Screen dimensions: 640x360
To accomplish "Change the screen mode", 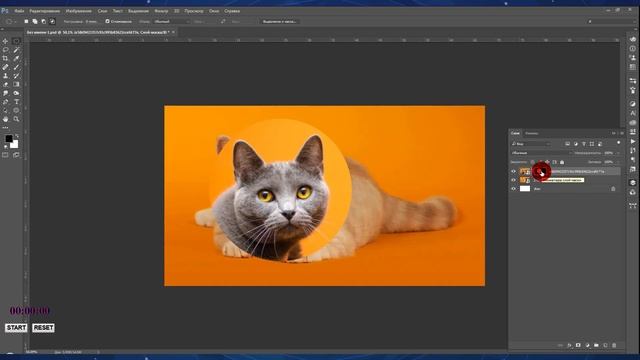I will 16,155.
